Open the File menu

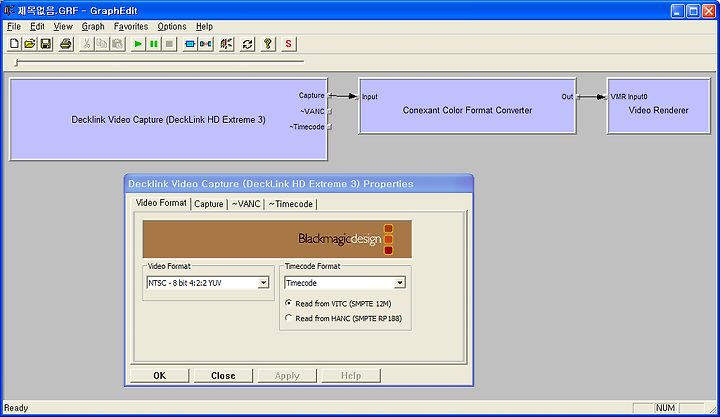coord(14,27)
